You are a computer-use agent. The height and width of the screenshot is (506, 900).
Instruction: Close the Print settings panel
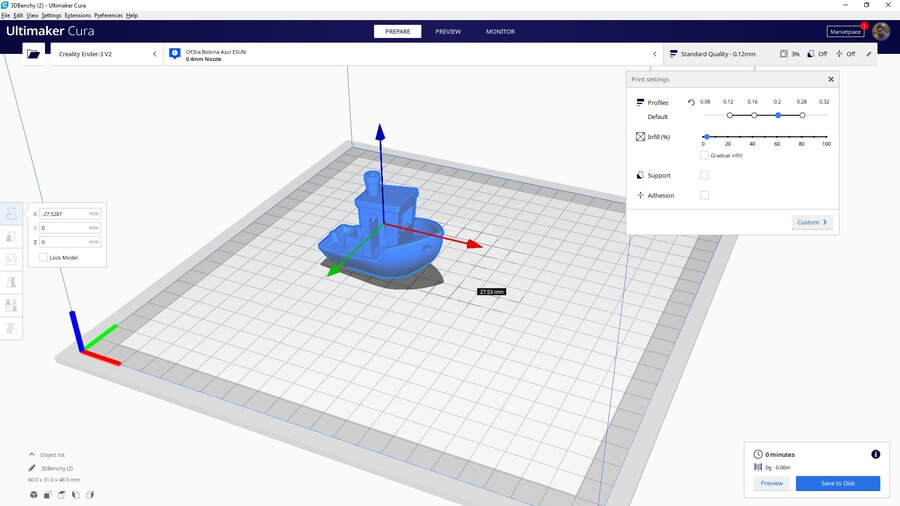pyautogui.click(x=831, y=79)
